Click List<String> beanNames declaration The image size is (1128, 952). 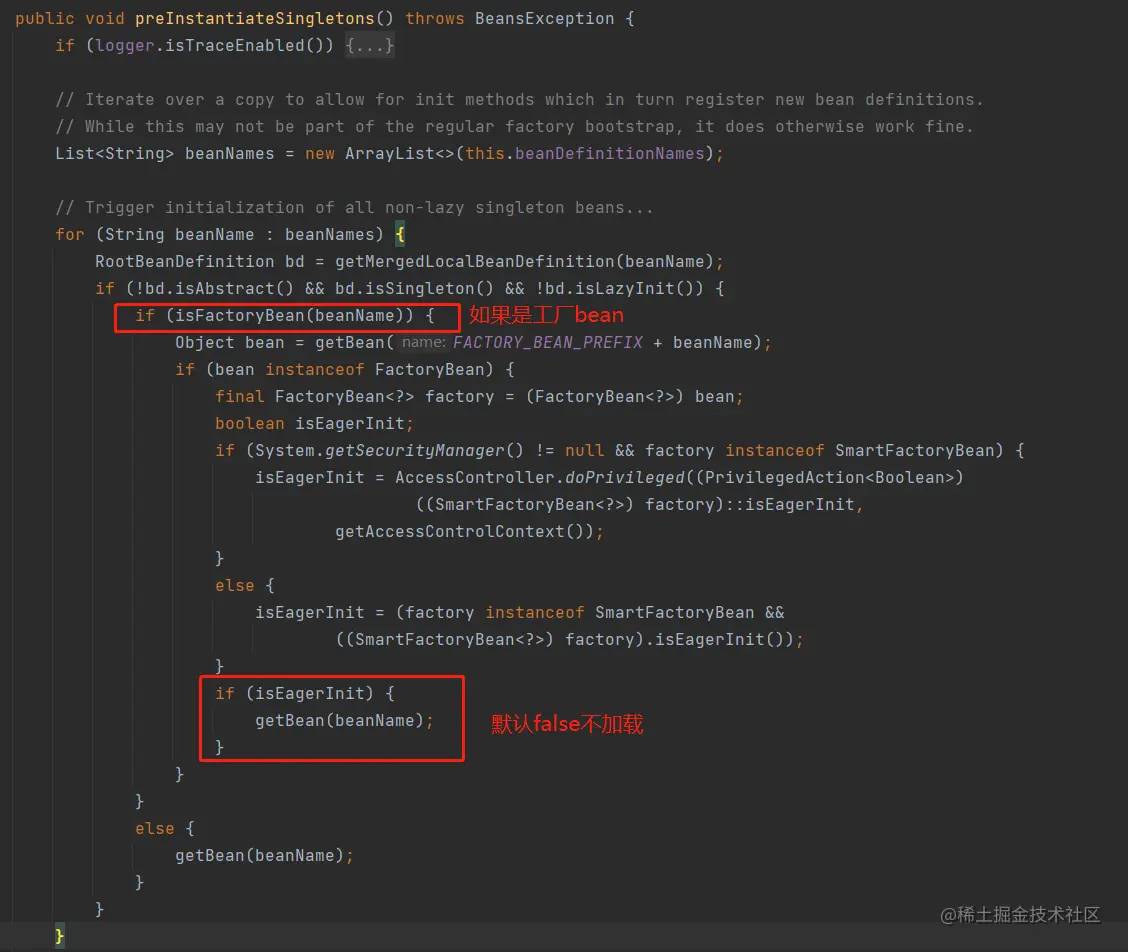point(164,153)
